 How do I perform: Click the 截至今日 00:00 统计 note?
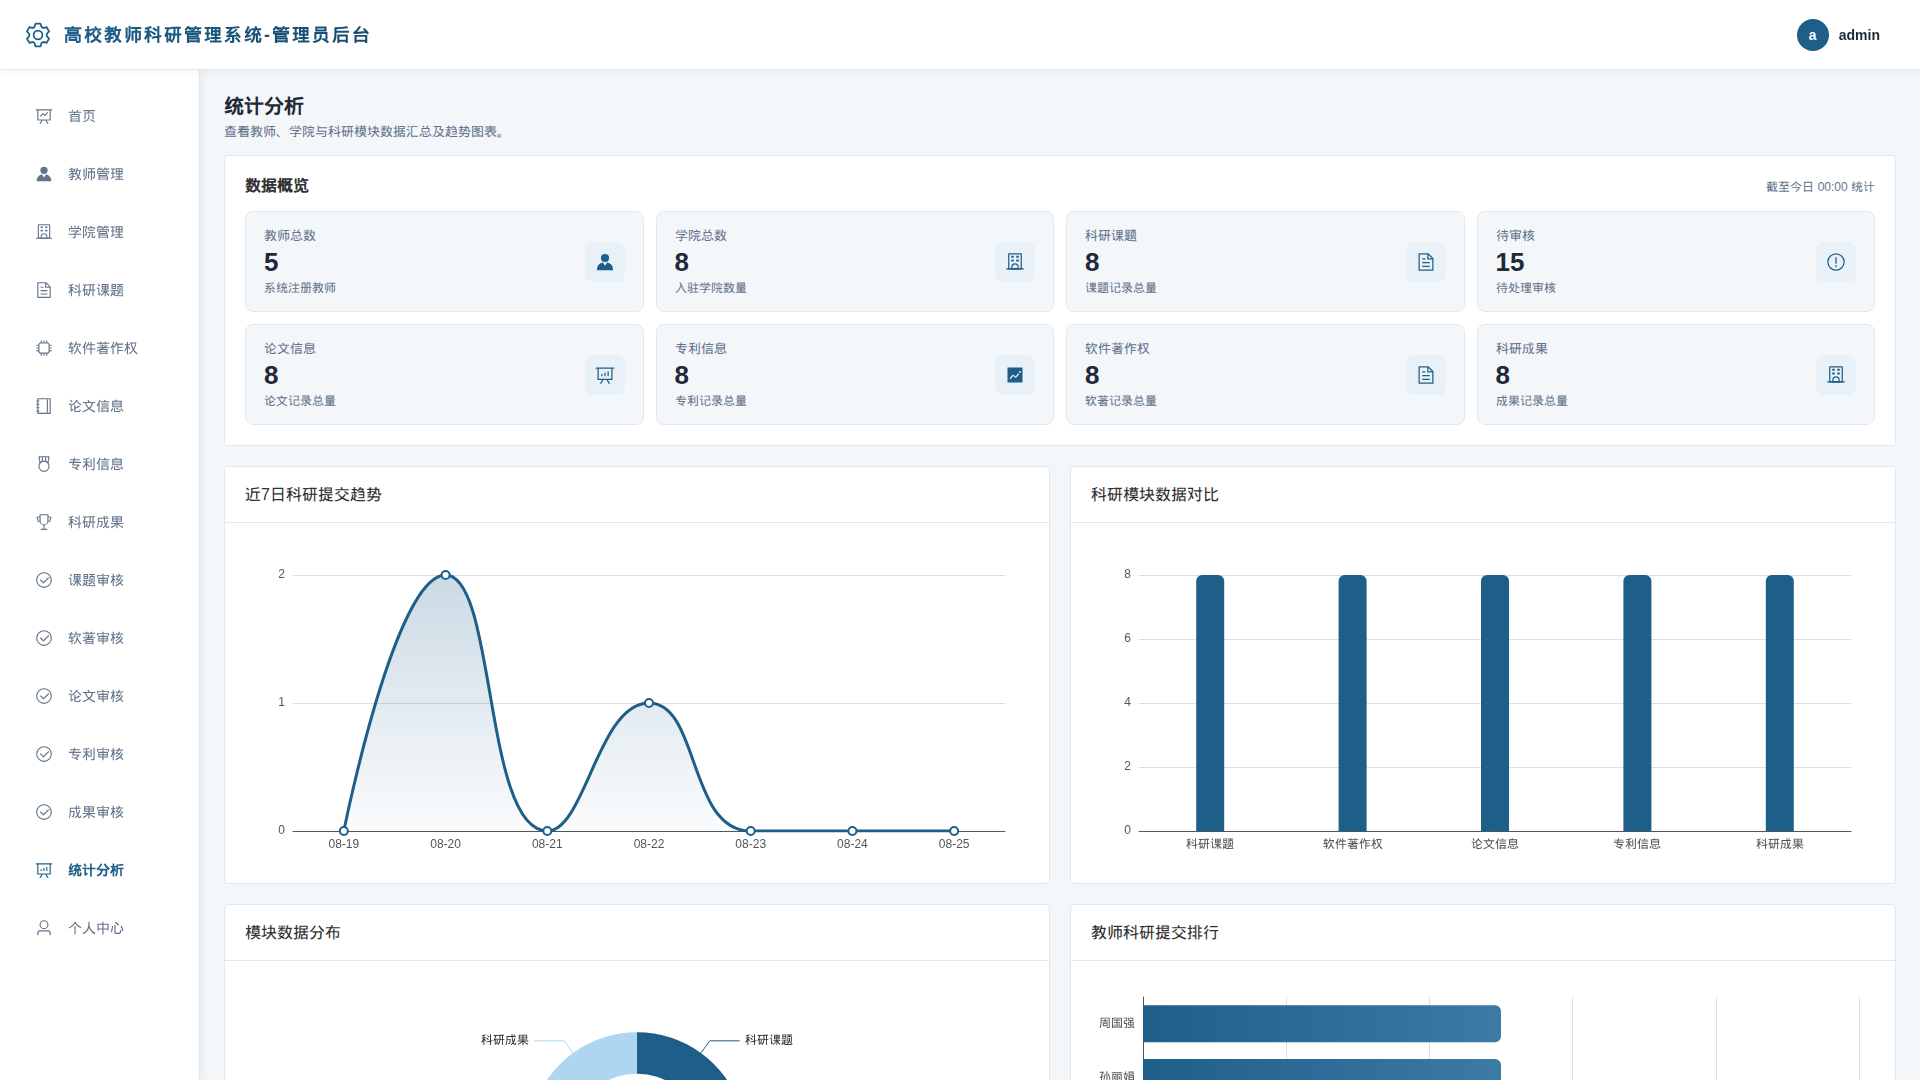click(x=1820, y=187)
